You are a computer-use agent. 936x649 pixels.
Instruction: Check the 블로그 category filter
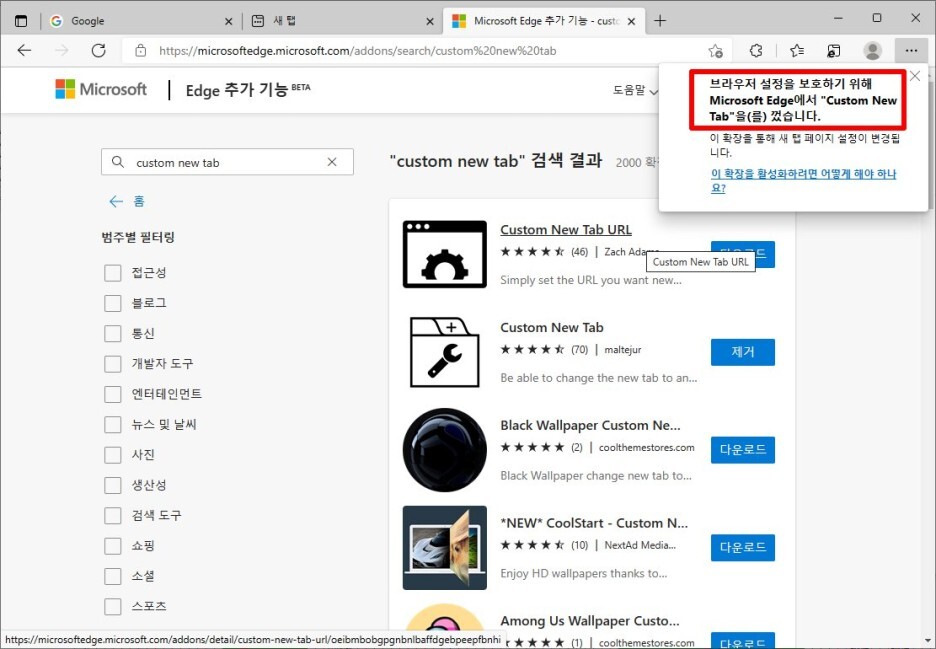[113, 303]
